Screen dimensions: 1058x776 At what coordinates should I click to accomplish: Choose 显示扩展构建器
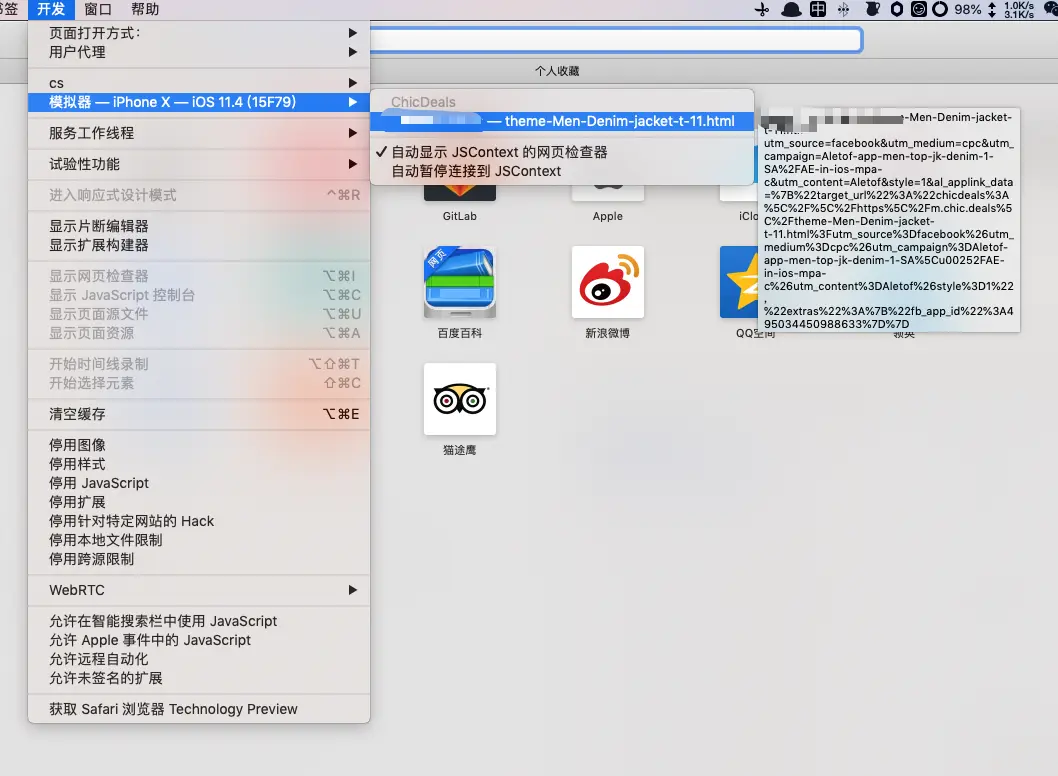click(199, 245)
